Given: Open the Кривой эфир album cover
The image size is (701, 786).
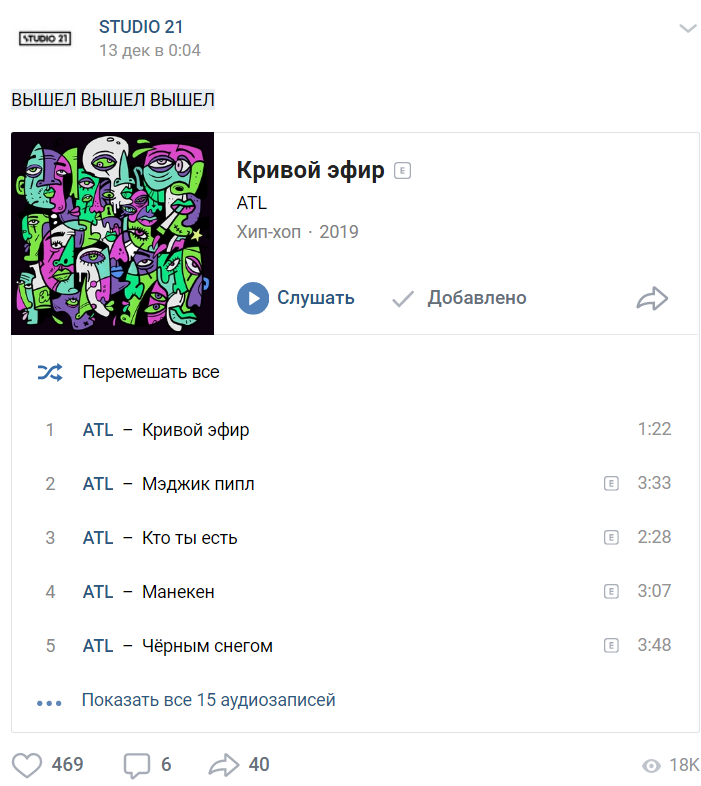Looking at the screenshot, I should pyautogui.click(x=112, y=234).
